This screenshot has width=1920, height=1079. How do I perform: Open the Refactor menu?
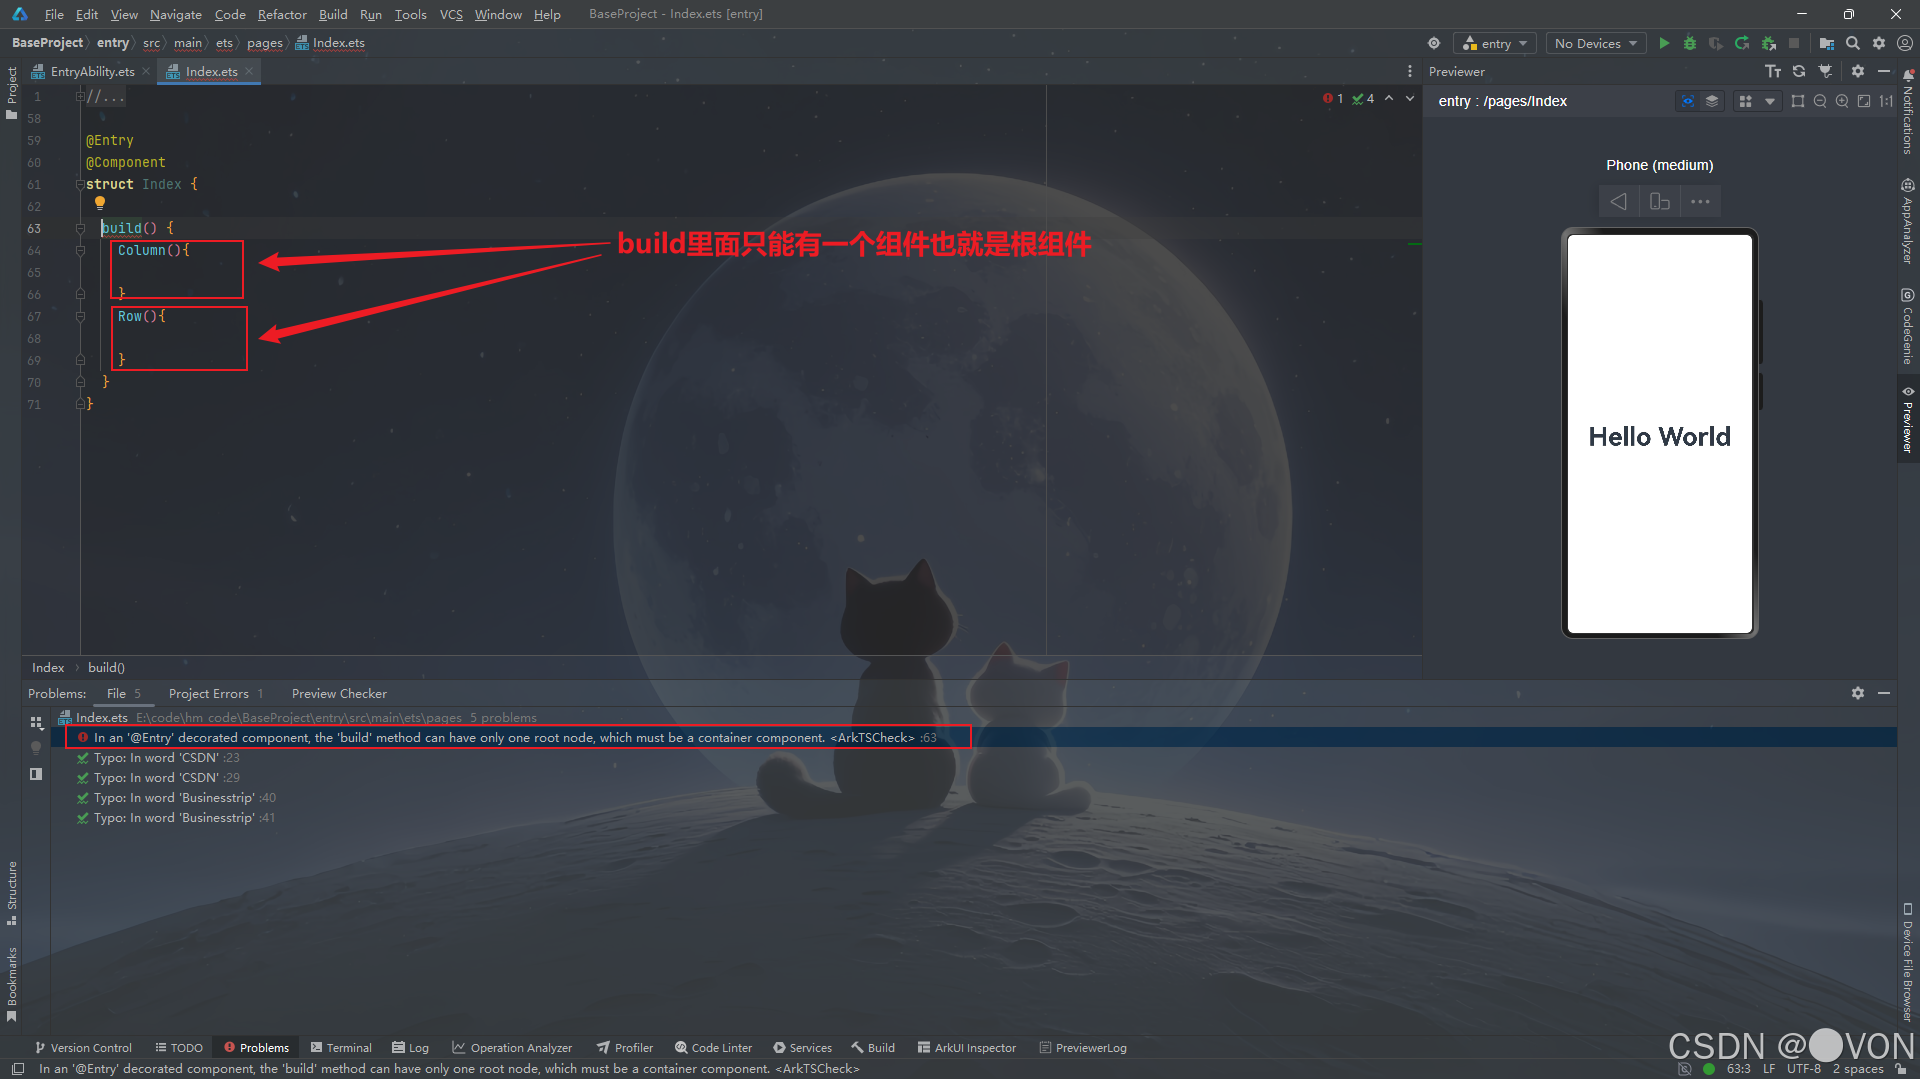click(282, 14)
